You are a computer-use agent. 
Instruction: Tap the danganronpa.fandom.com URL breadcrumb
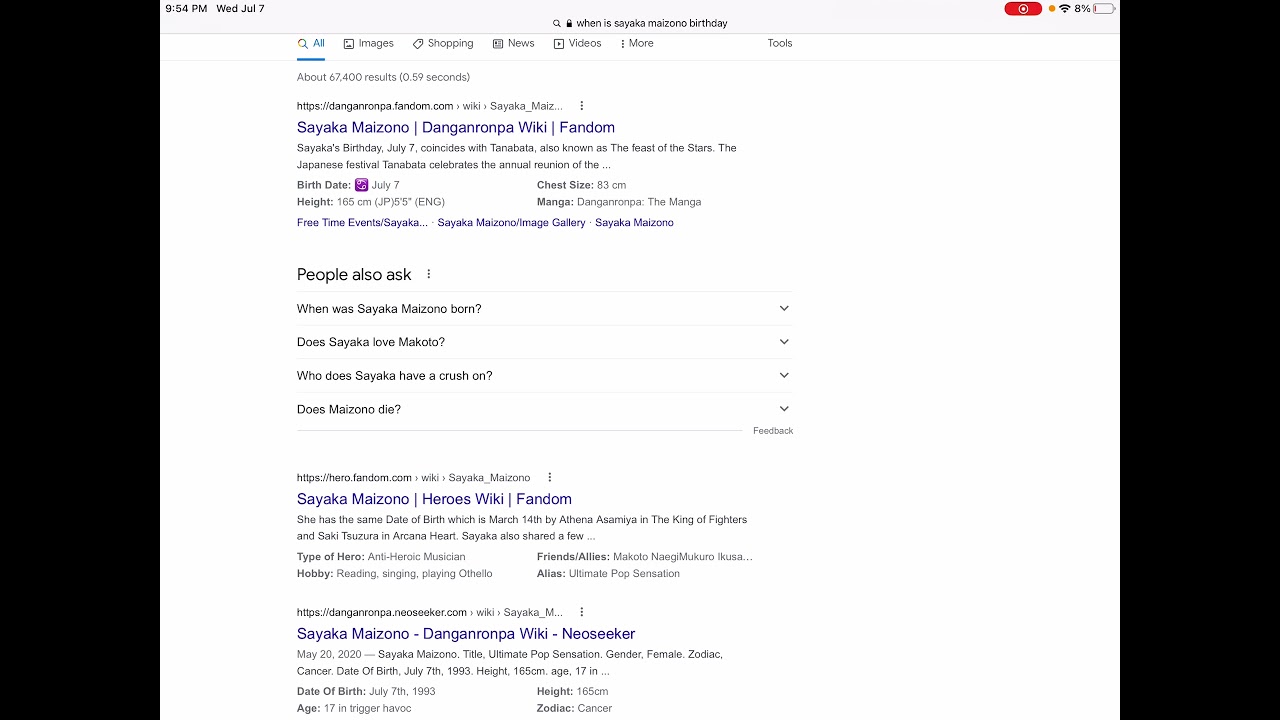click(x=430, y=106)
